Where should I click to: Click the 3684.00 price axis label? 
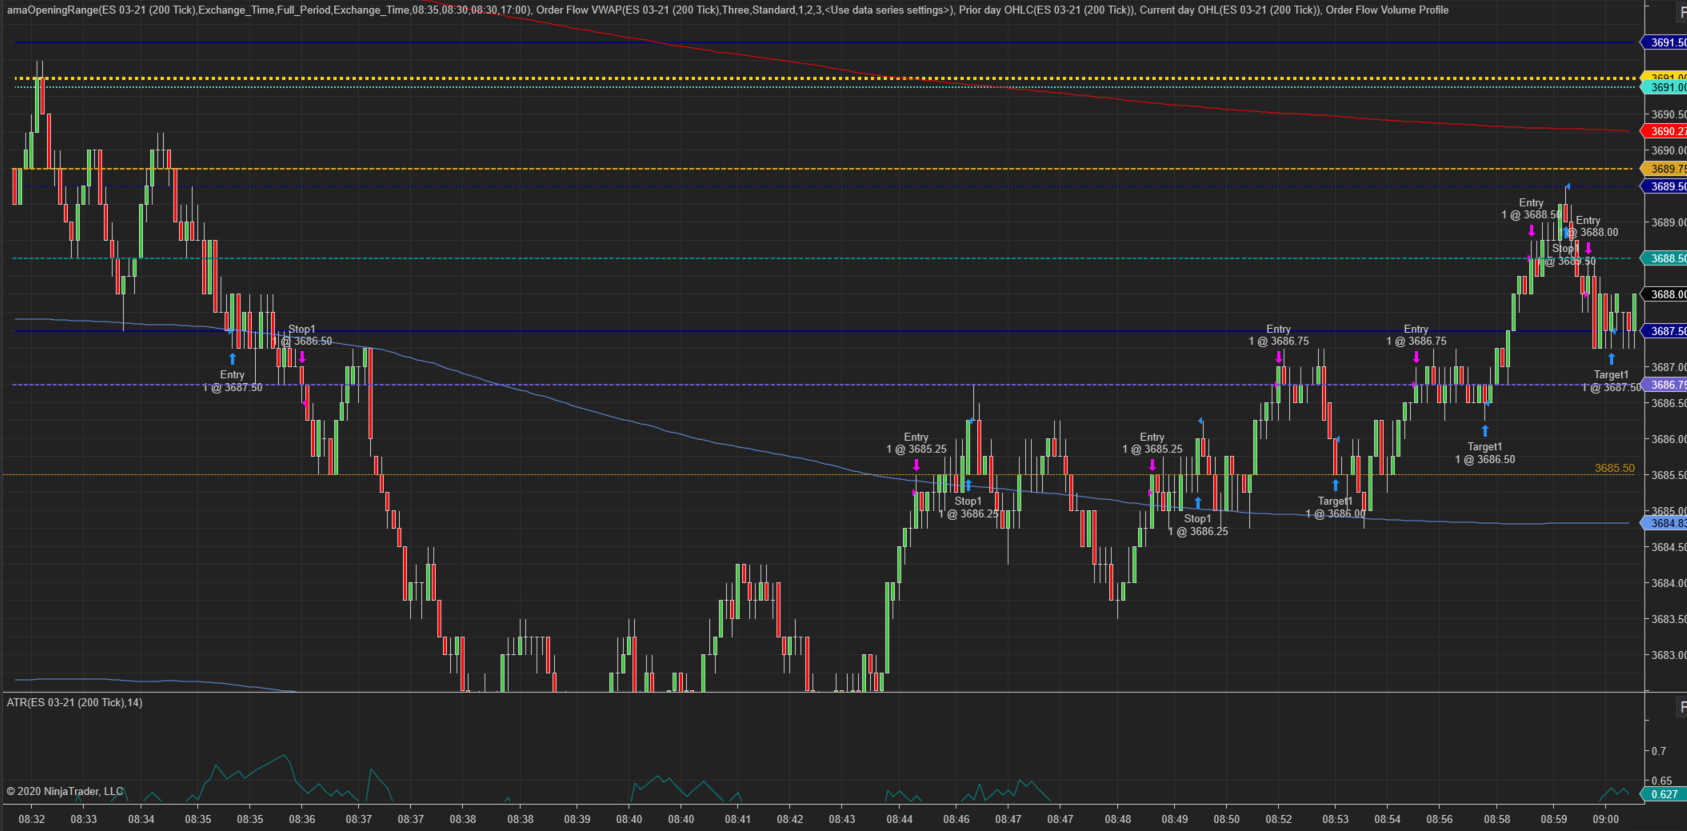pyautogui.click(x=1668, y=583)
